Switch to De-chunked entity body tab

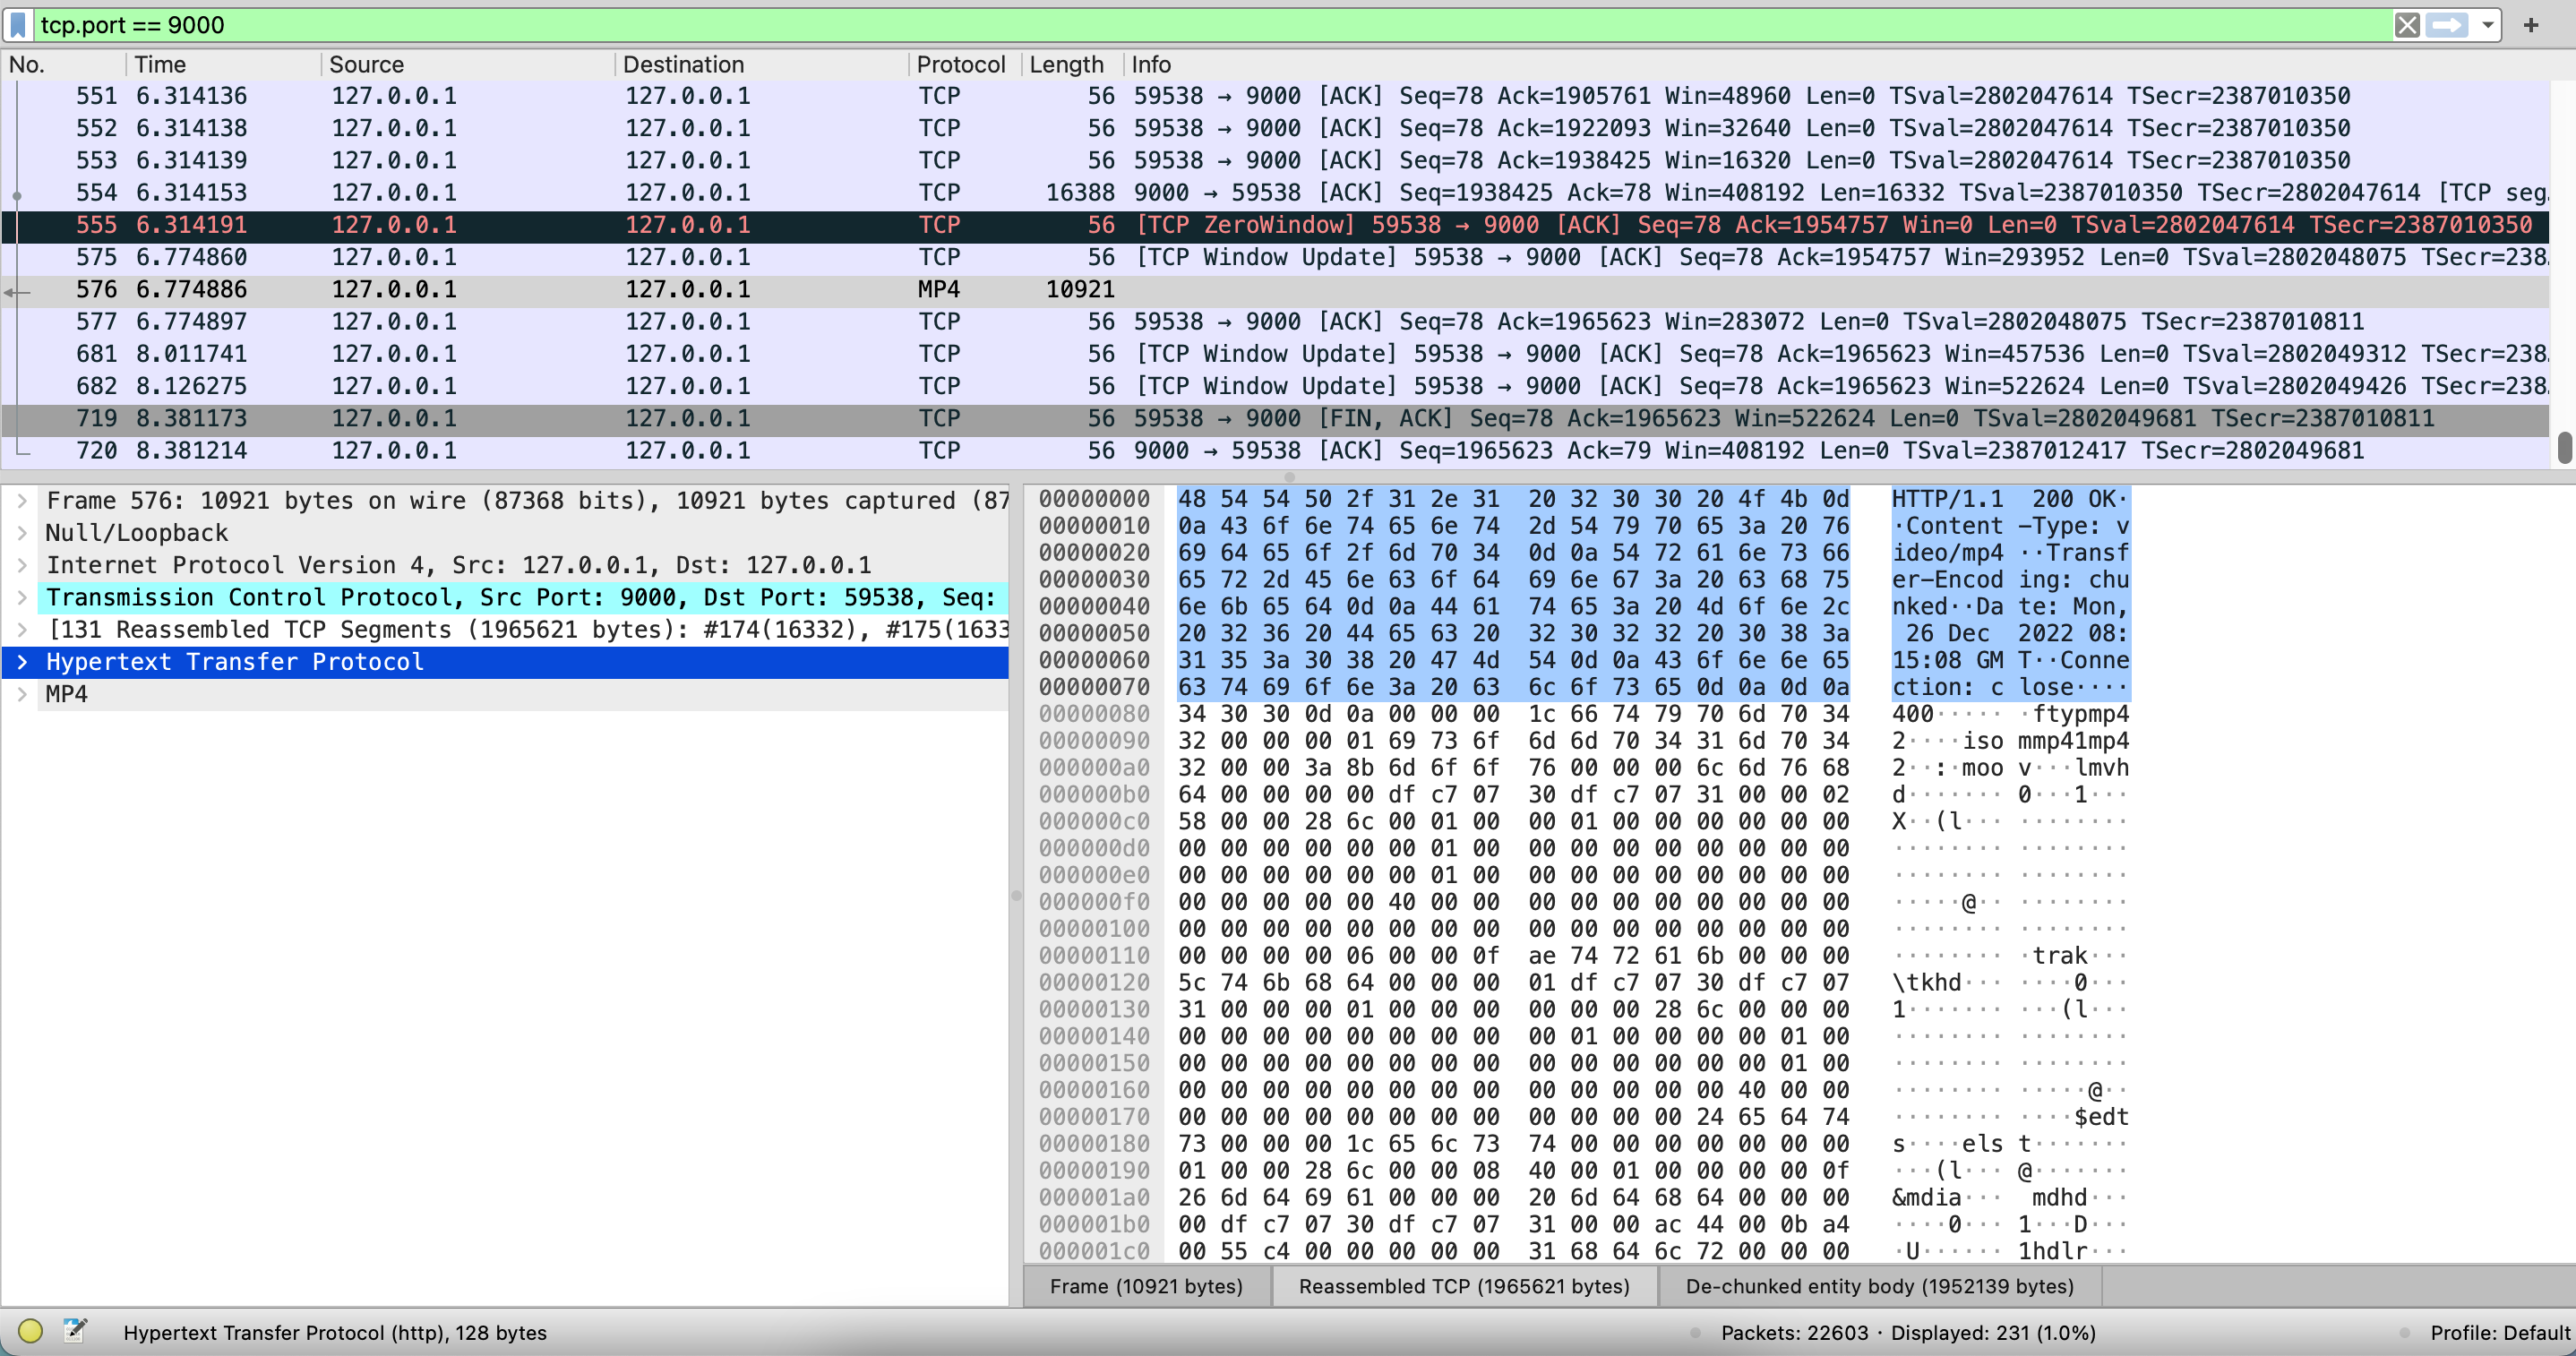[1879, 1286]
